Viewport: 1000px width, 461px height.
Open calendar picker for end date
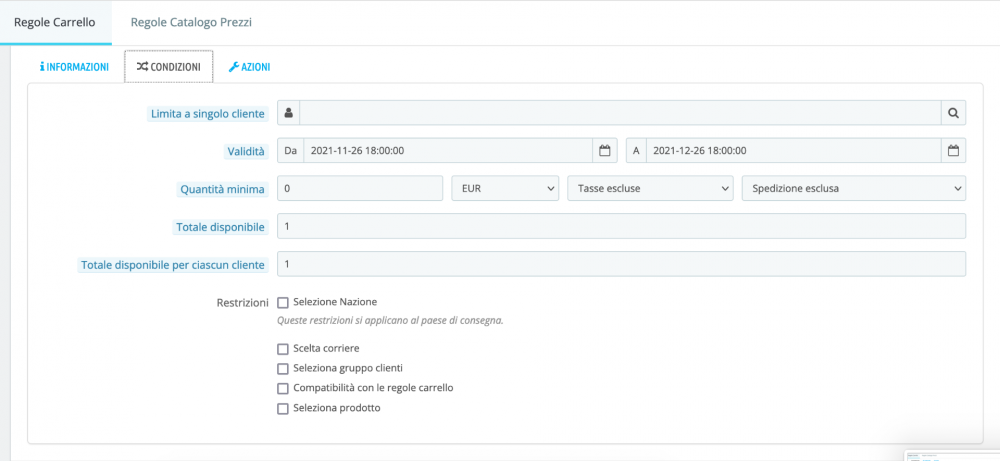[x=953, y=151]
